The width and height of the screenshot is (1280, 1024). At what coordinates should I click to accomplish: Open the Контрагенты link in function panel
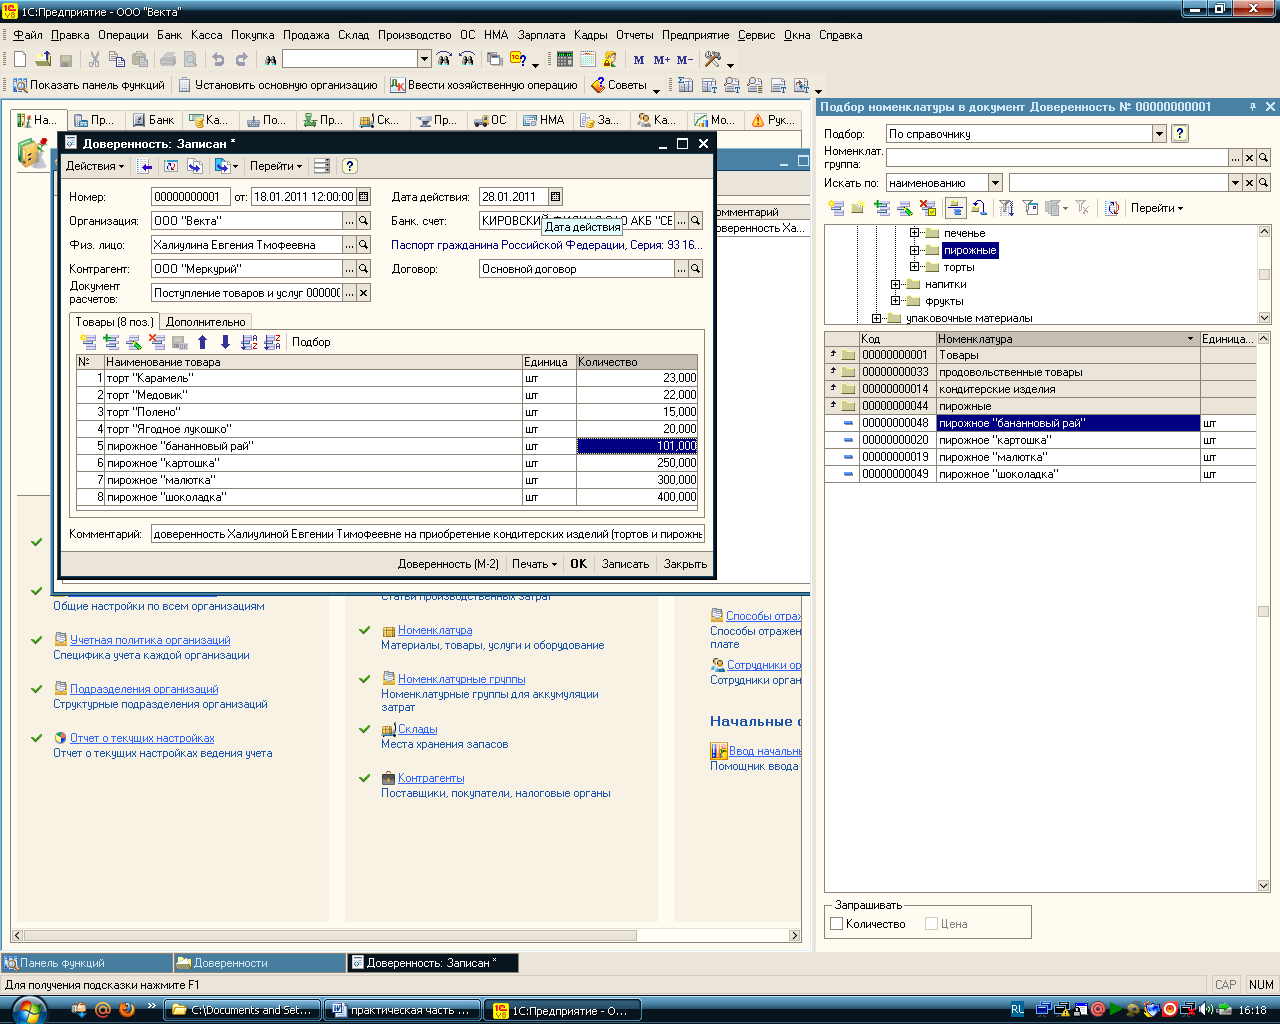[431, 778]
